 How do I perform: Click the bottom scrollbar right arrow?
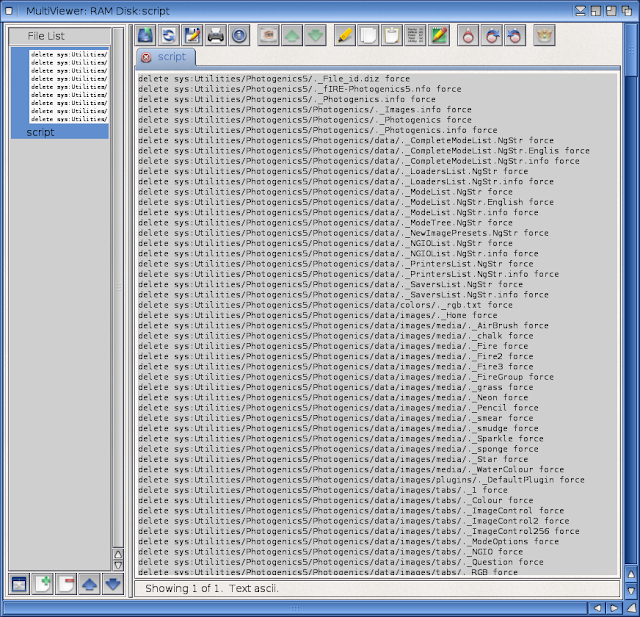613,608
